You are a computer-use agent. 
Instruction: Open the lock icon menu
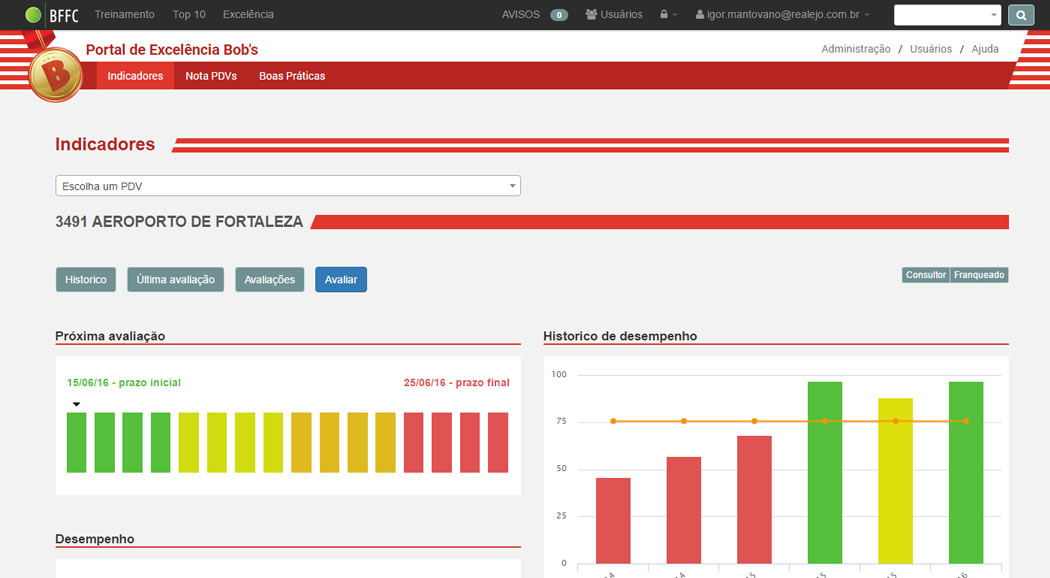point(668,14)
